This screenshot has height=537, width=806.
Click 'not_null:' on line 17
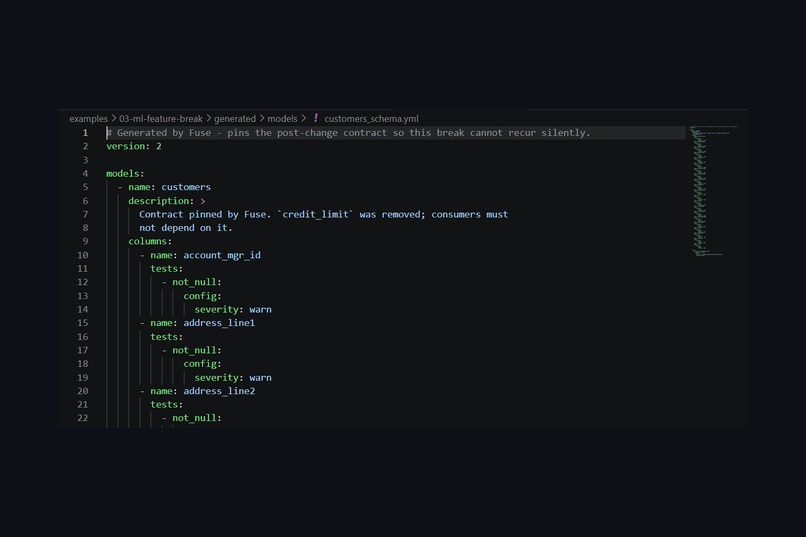pos(196,350)
